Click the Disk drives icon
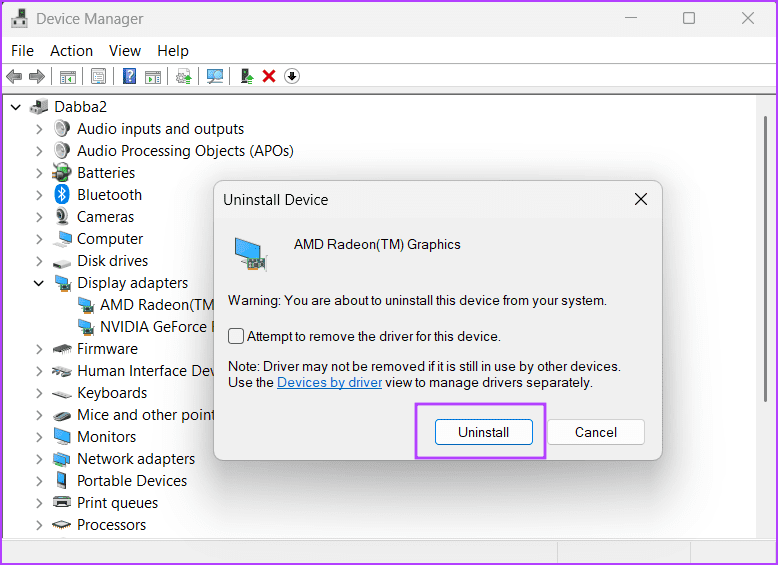The height and width of the screenshot is (565, 778). [62, 262]
